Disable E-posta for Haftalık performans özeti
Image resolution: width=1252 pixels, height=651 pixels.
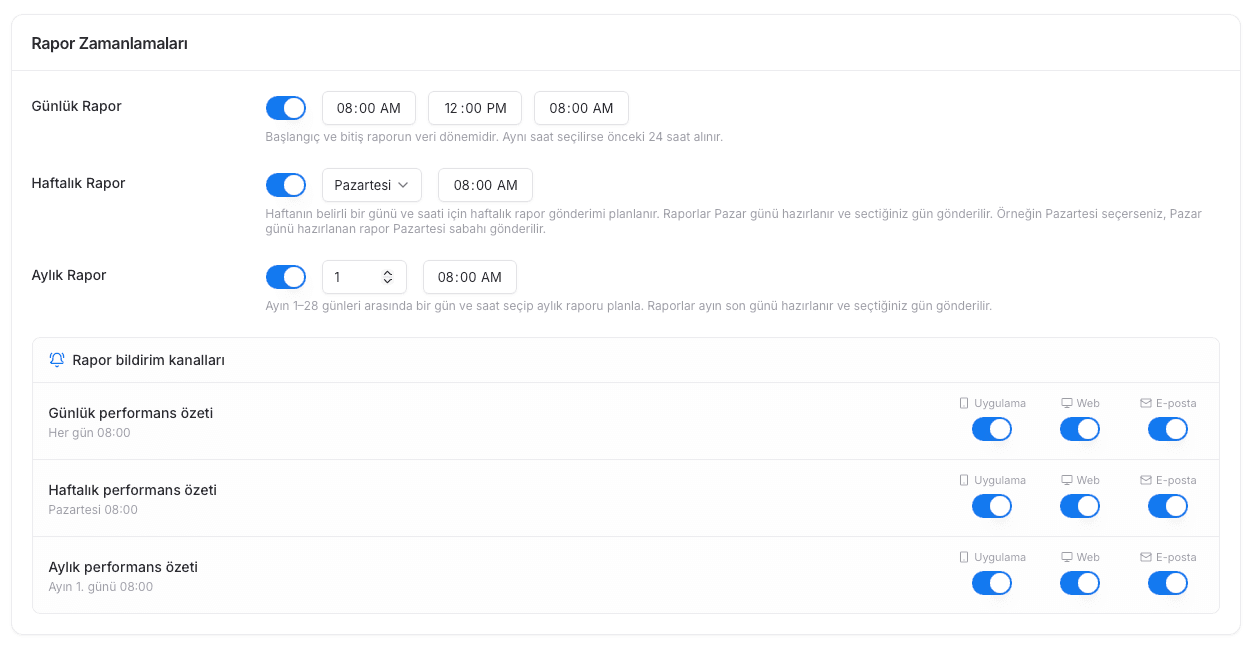(x=1168, y=506)
